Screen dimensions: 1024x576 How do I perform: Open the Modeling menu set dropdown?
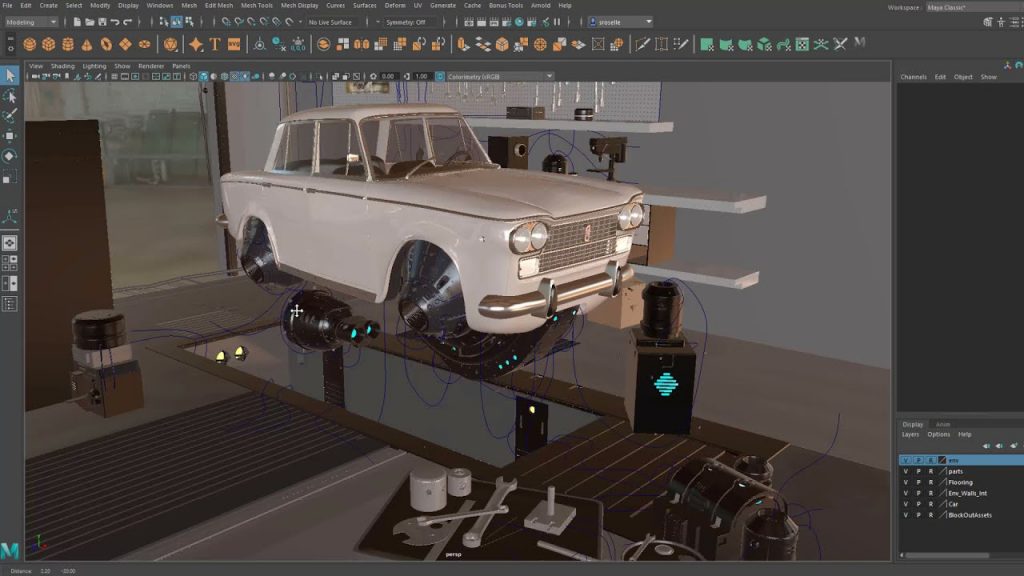pos(30,21)
